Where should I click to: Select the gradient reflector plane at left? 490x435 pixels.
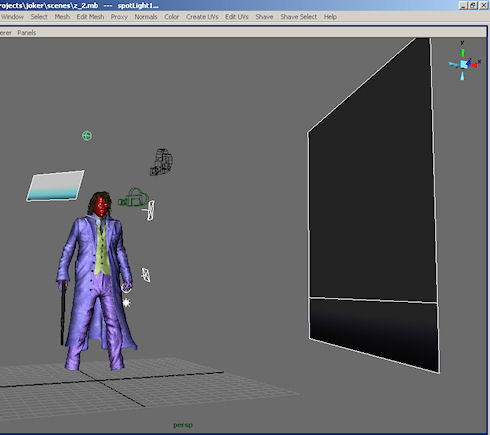click(55, 186)
